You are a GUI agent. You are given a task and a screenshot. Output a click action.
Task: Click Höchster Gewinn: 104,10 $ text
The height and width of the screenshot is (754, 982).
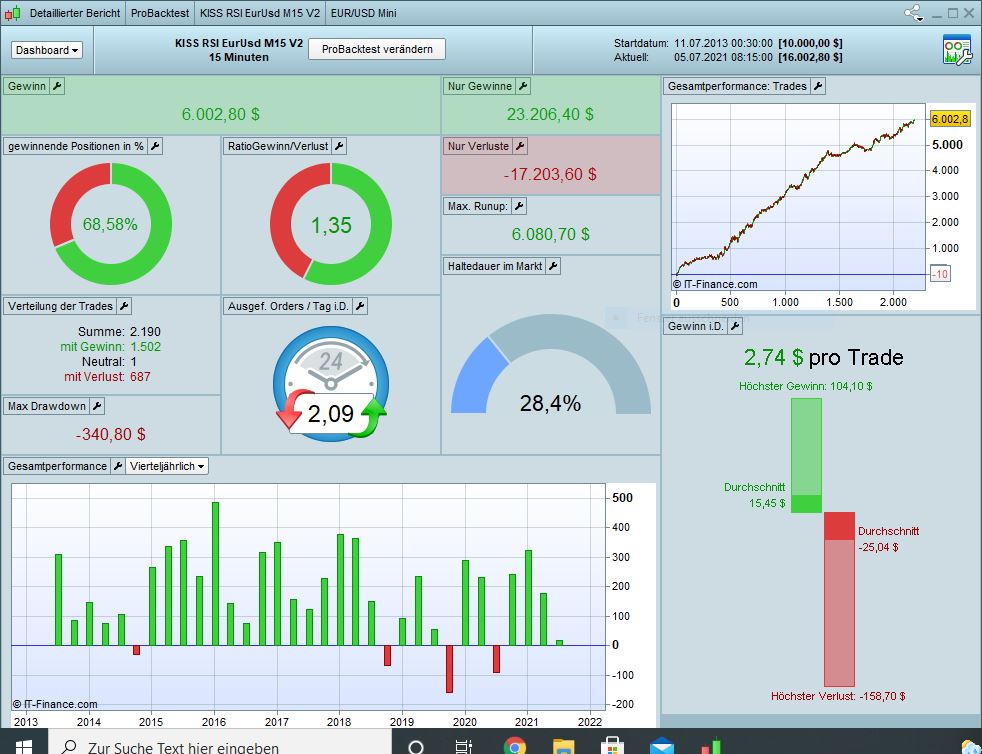(x=805, y=386)
